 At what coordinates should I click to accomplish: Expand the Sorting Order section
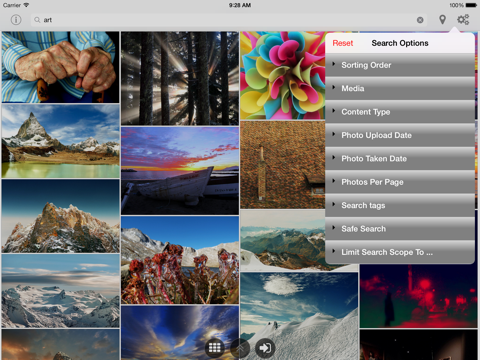point(400,65)
